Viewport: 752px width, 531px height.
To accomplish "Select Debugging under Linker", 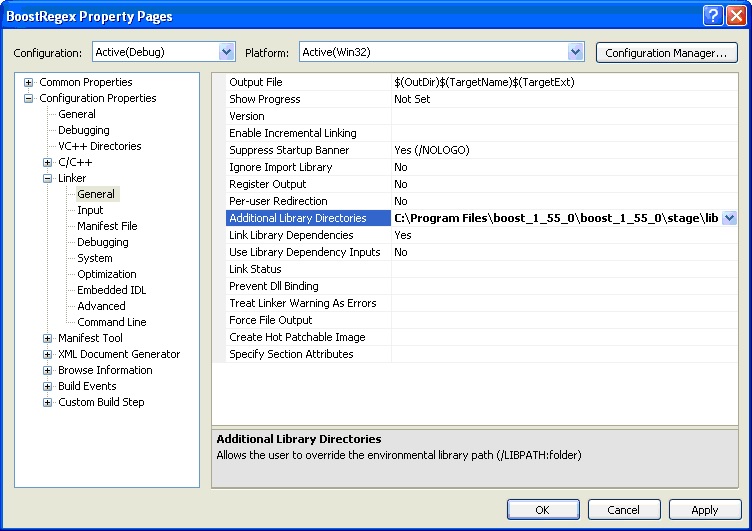I will (x=103, y=242).
